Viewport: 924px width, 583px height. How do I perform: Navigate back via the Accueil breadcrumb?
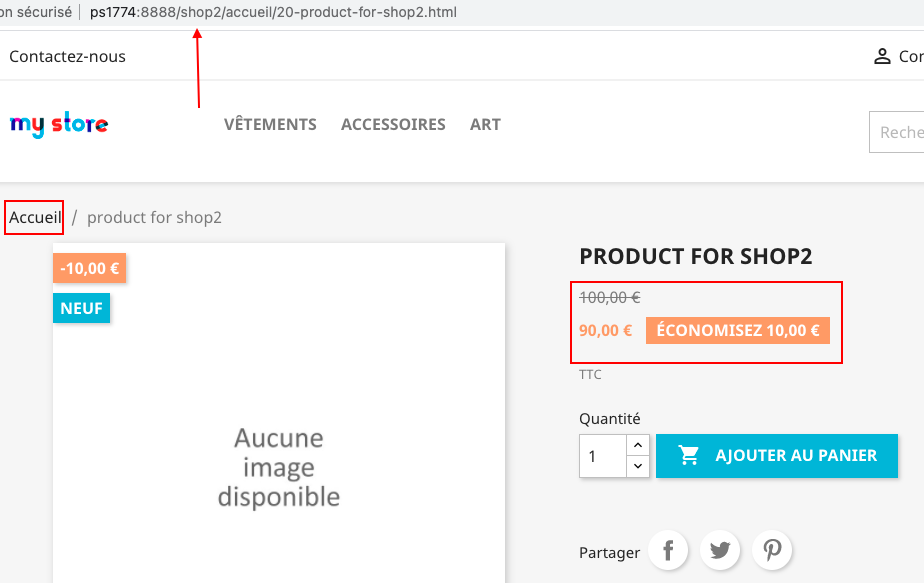click(33, 217)
